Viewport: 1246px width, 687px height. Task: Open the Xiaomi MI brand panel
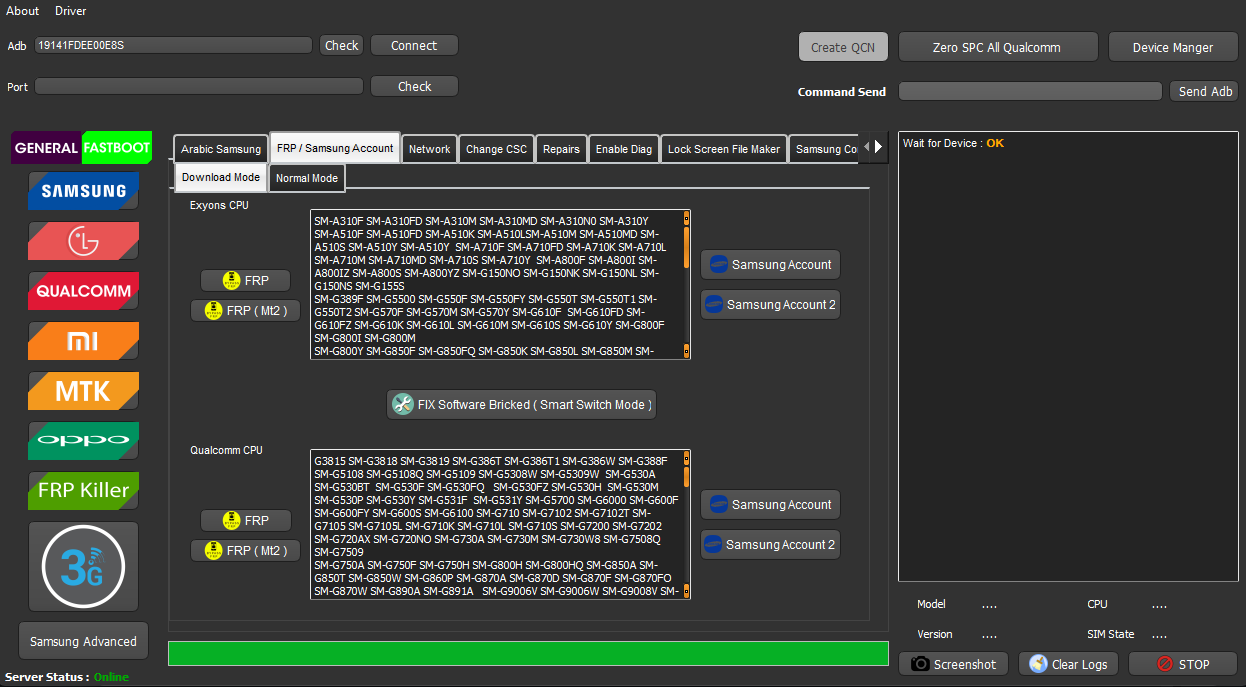[84, 341]
